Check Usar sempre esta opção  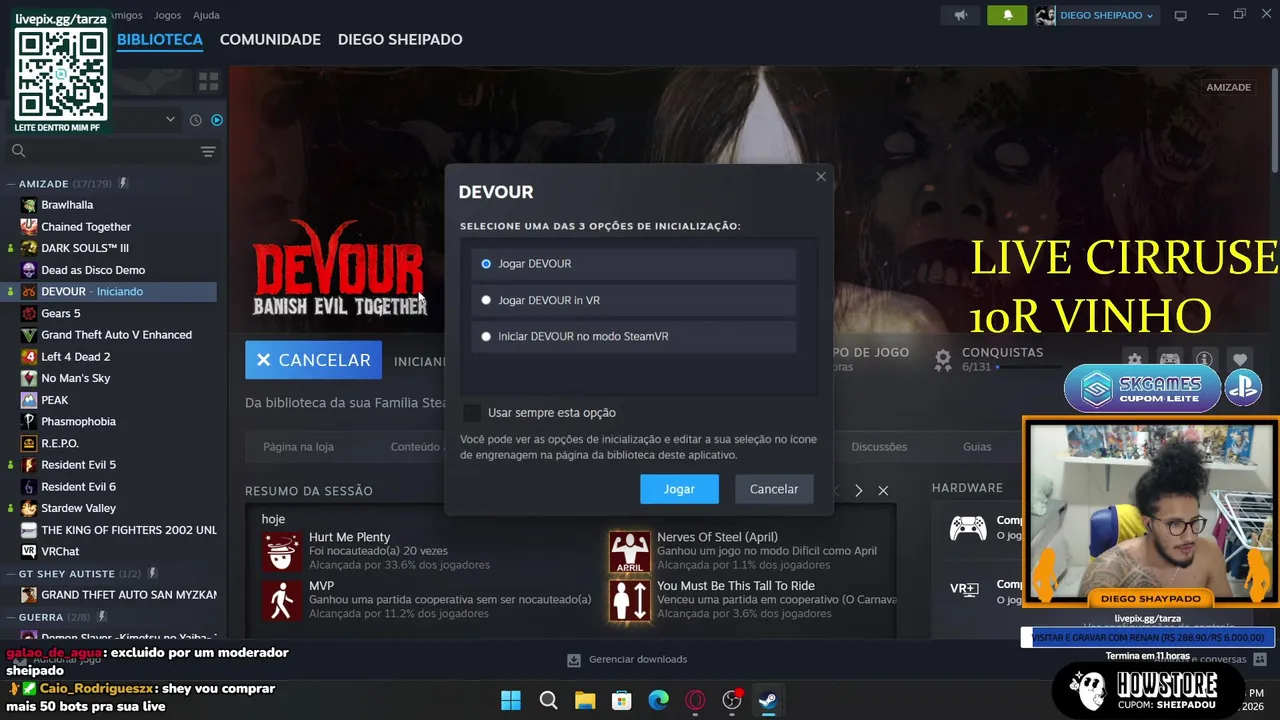click(472, 413)
